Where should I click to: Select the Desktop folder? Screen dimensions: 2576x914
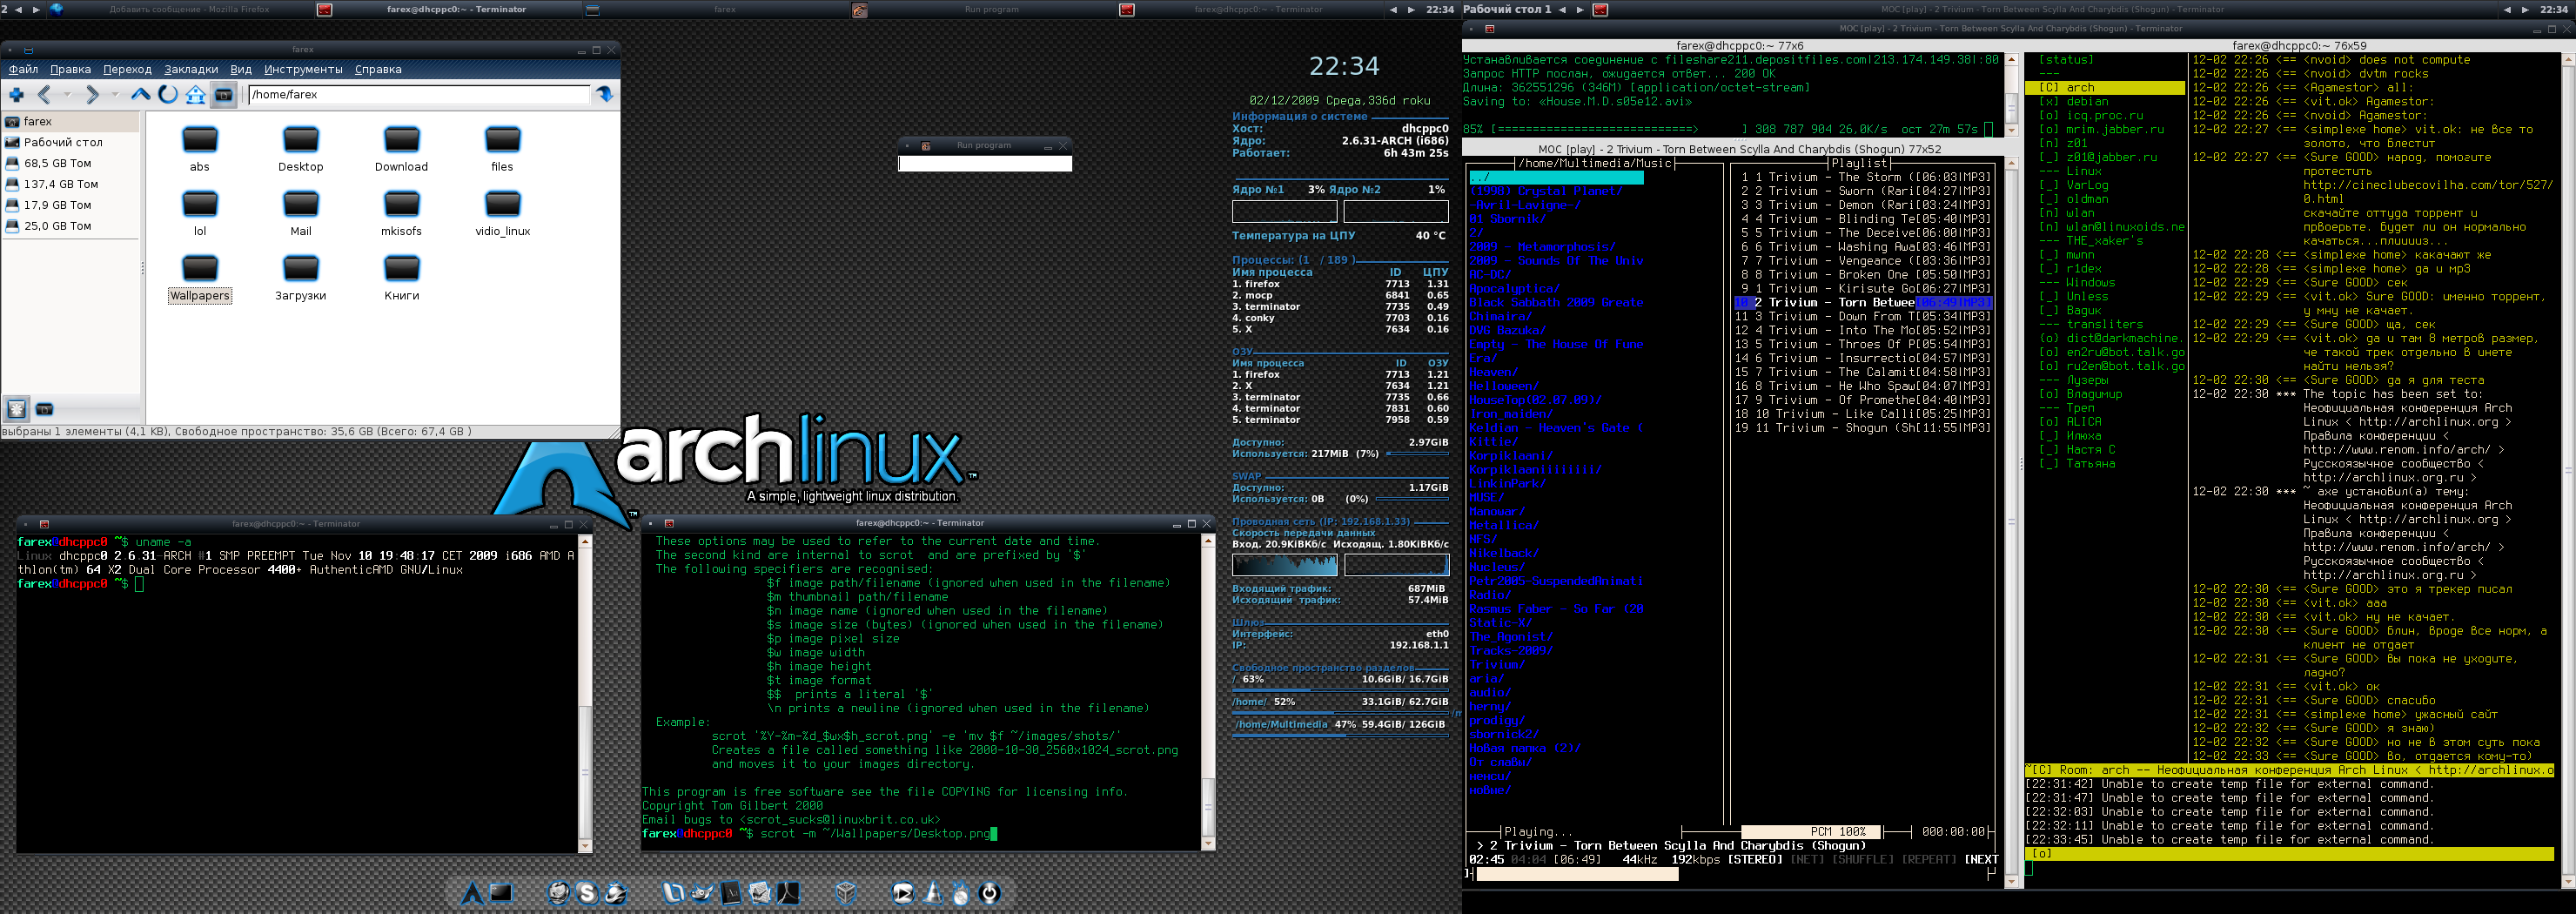300,149
